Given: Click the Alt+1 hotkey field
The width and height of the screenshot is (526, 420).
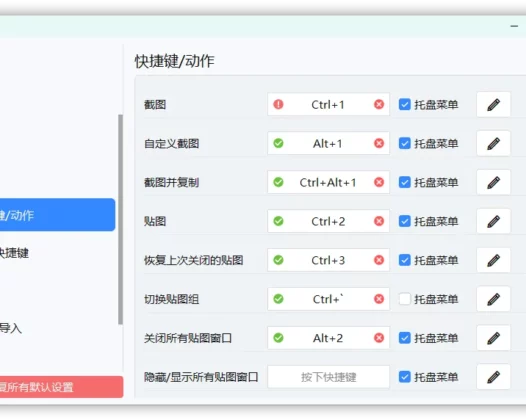Looking at the screenshot, I should (x=328, y=143).
